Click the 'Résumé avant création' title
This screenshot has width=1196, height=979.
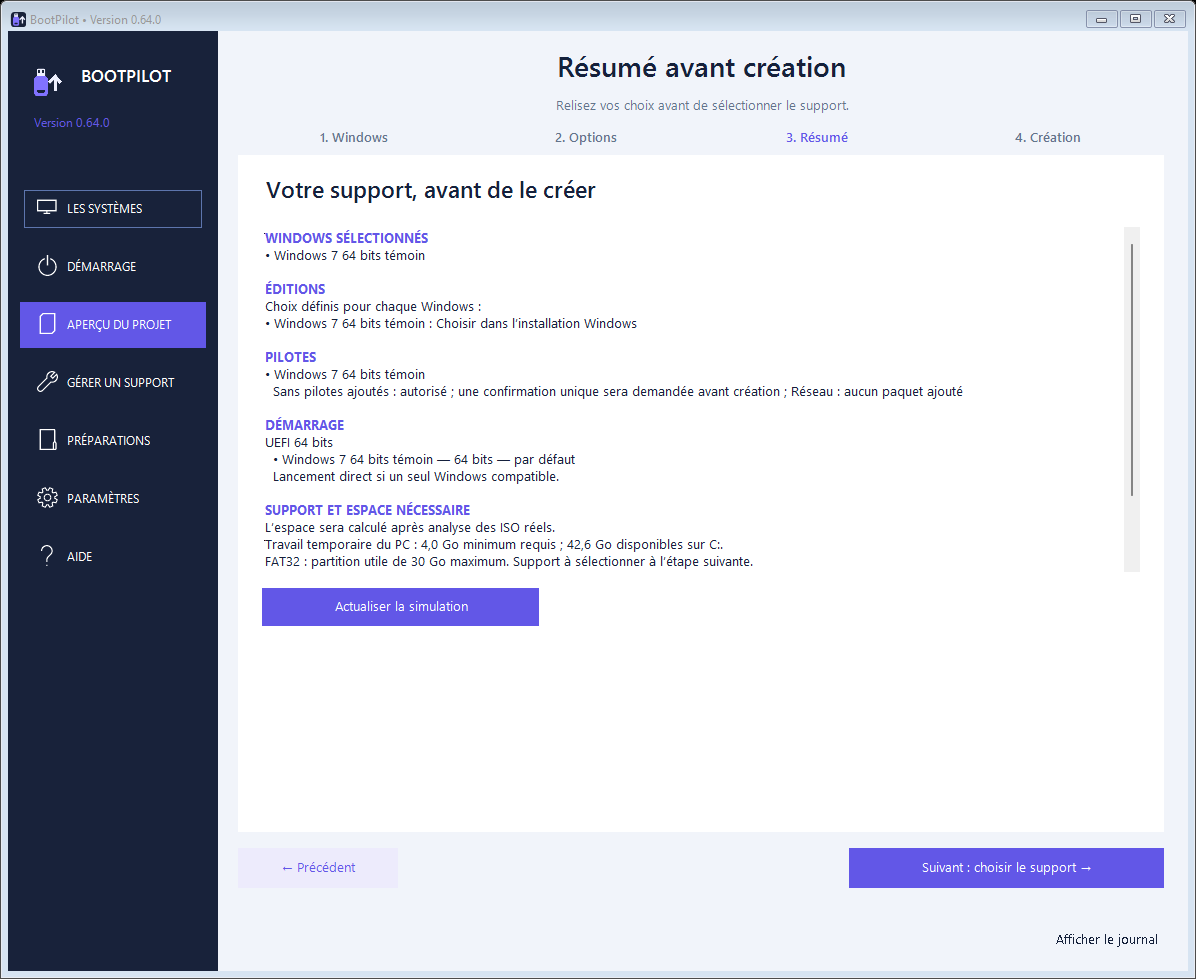702,67
